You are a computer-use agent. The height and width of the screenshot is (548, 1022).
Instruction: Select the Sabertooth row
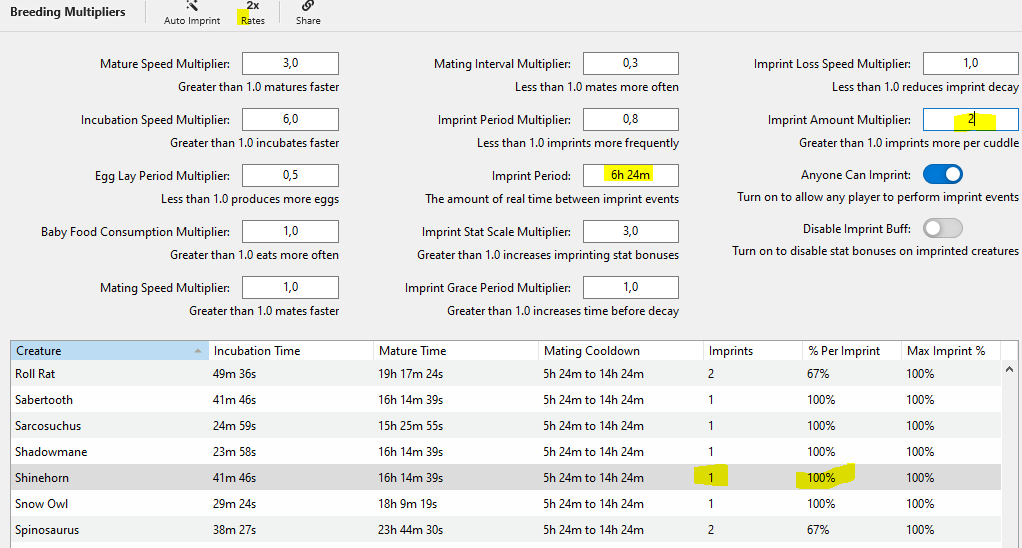click(x=506, y=400)
